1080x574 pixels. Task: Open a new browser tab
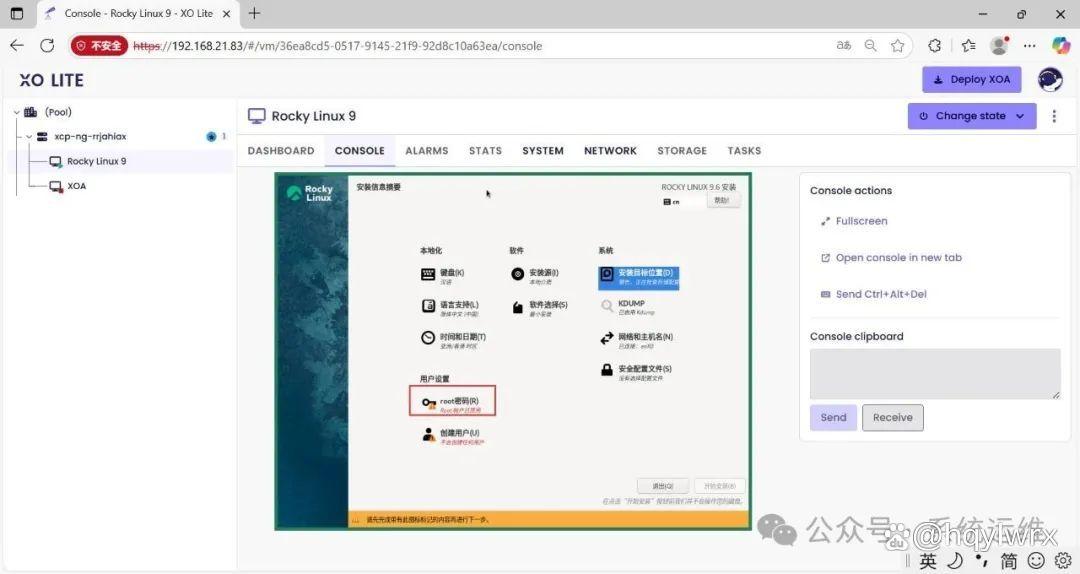(254, 13)
